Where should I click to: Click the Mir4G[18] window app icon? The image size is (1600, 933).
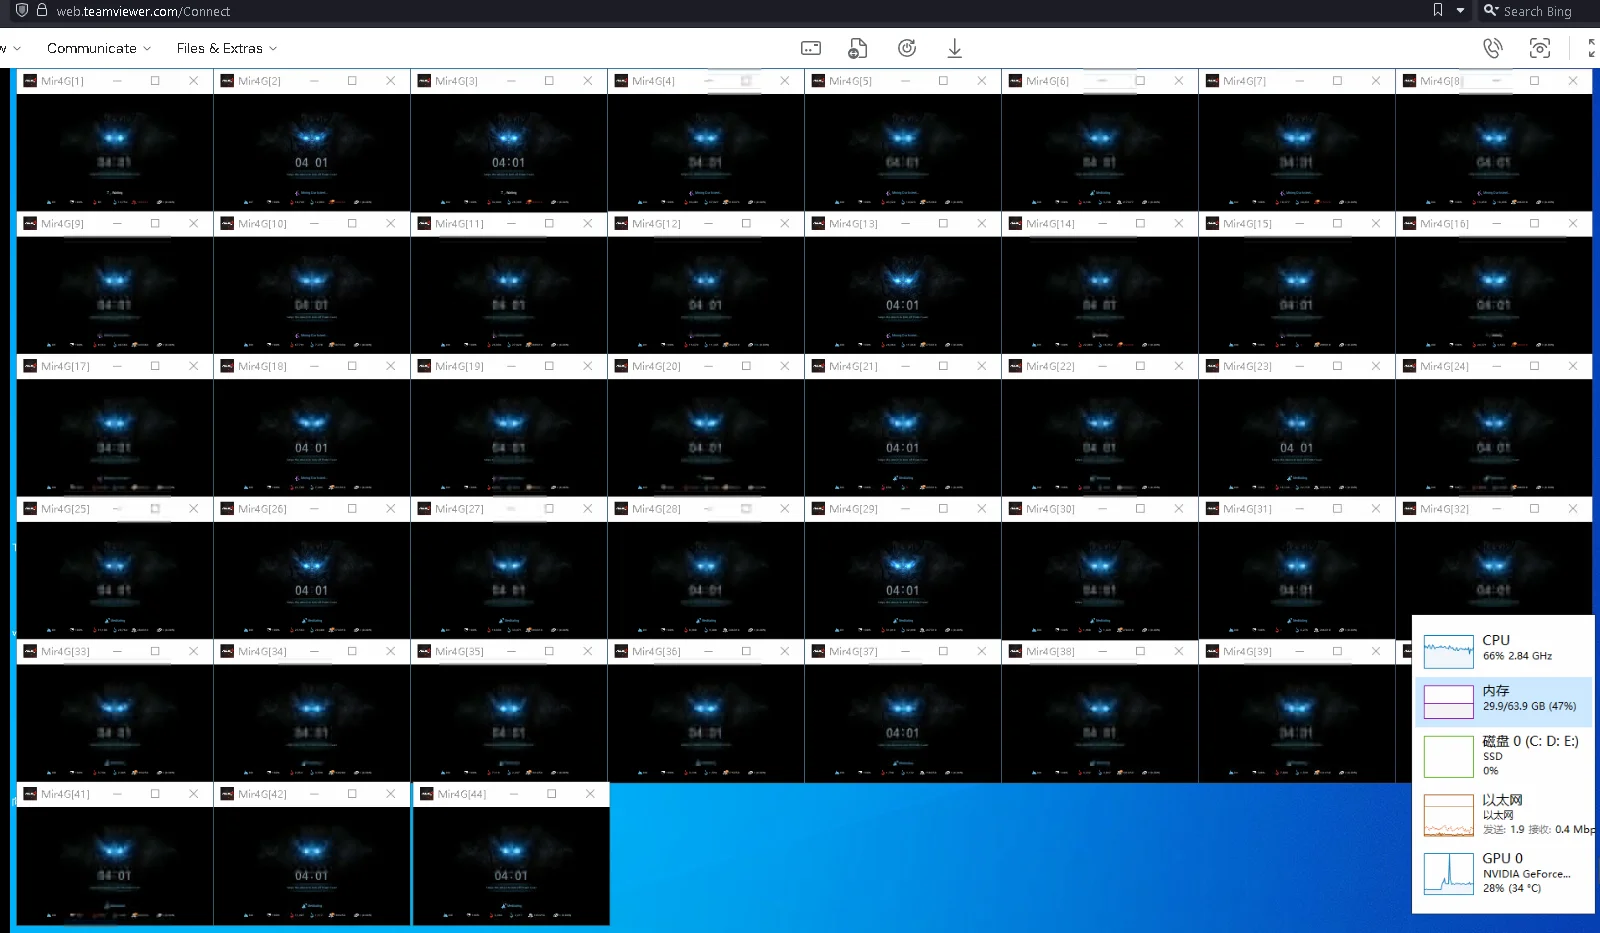[227, 367]
